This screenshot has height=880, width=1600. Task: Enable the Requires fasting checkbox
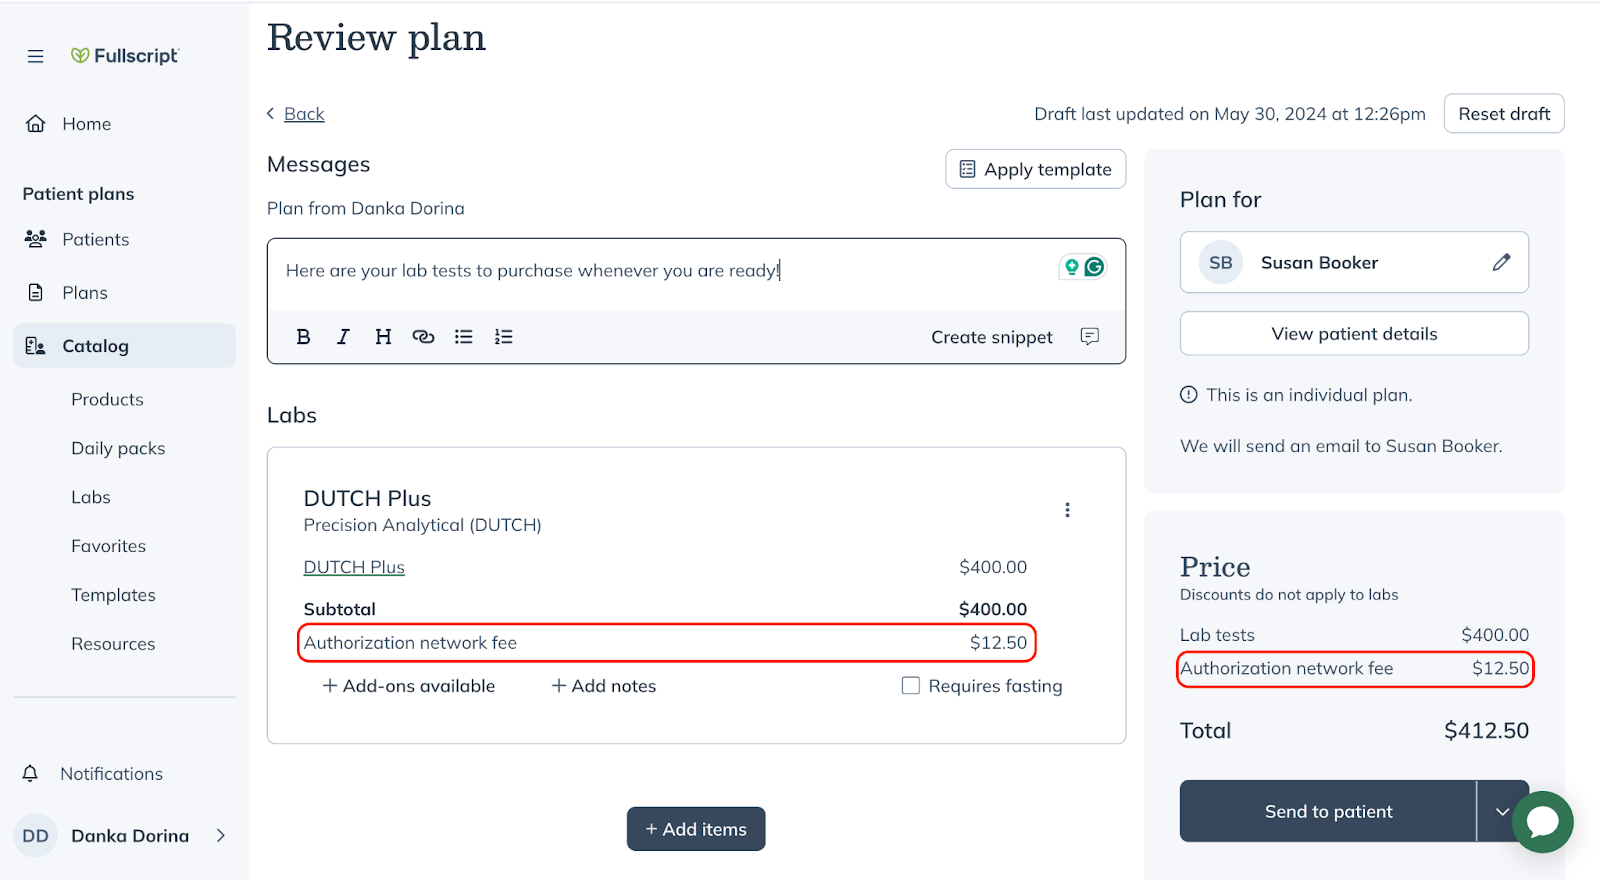coord(911,686)
